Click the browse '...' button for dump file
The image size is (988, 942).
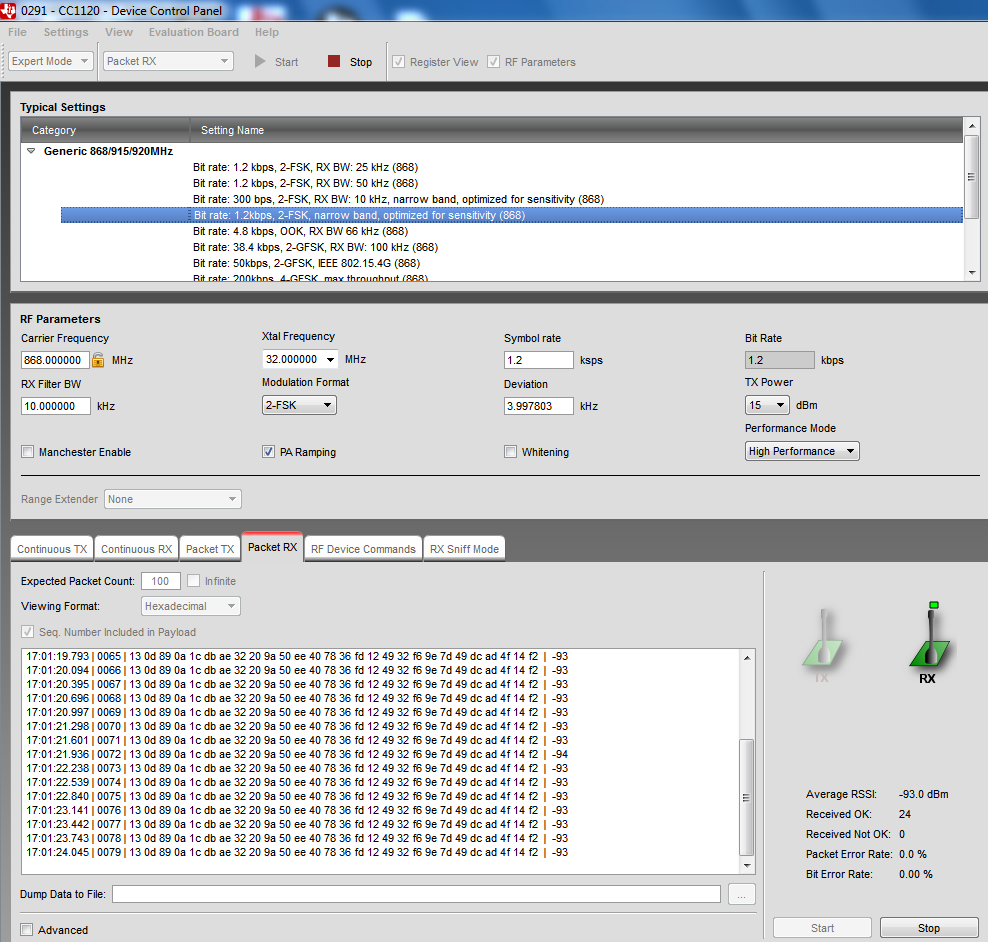click(742, 895)
